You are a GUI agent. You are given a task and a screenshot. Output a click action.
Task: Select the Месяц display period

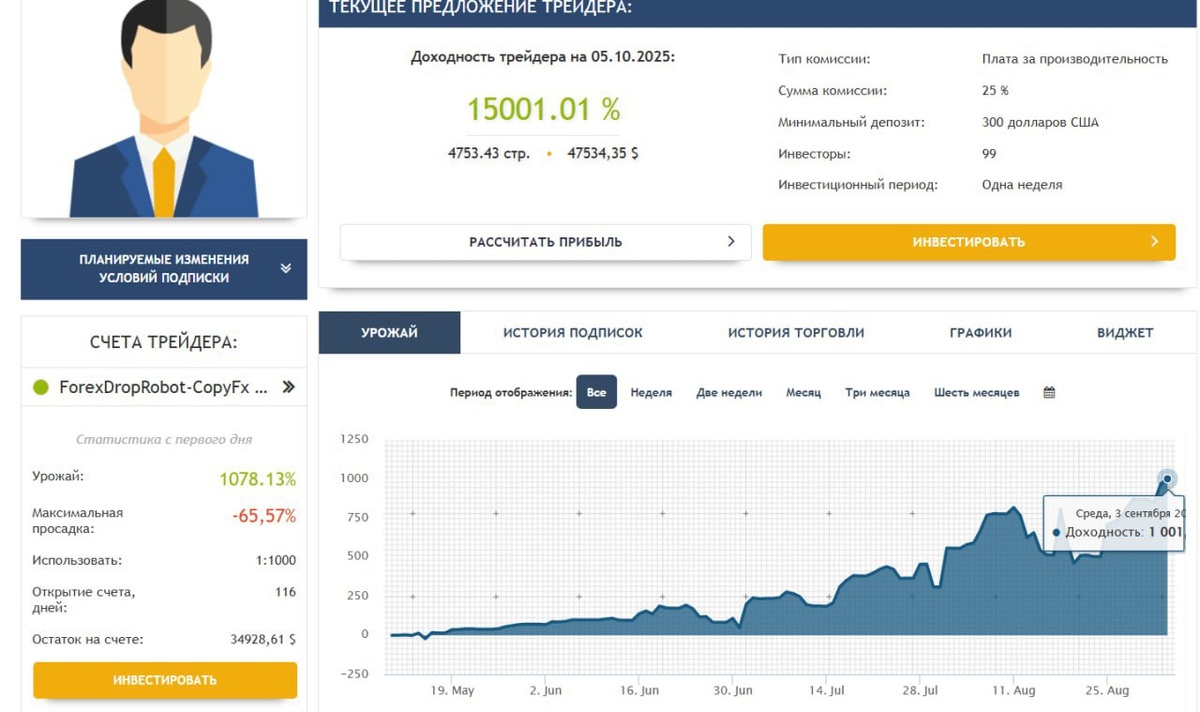(x=803, y=393)
